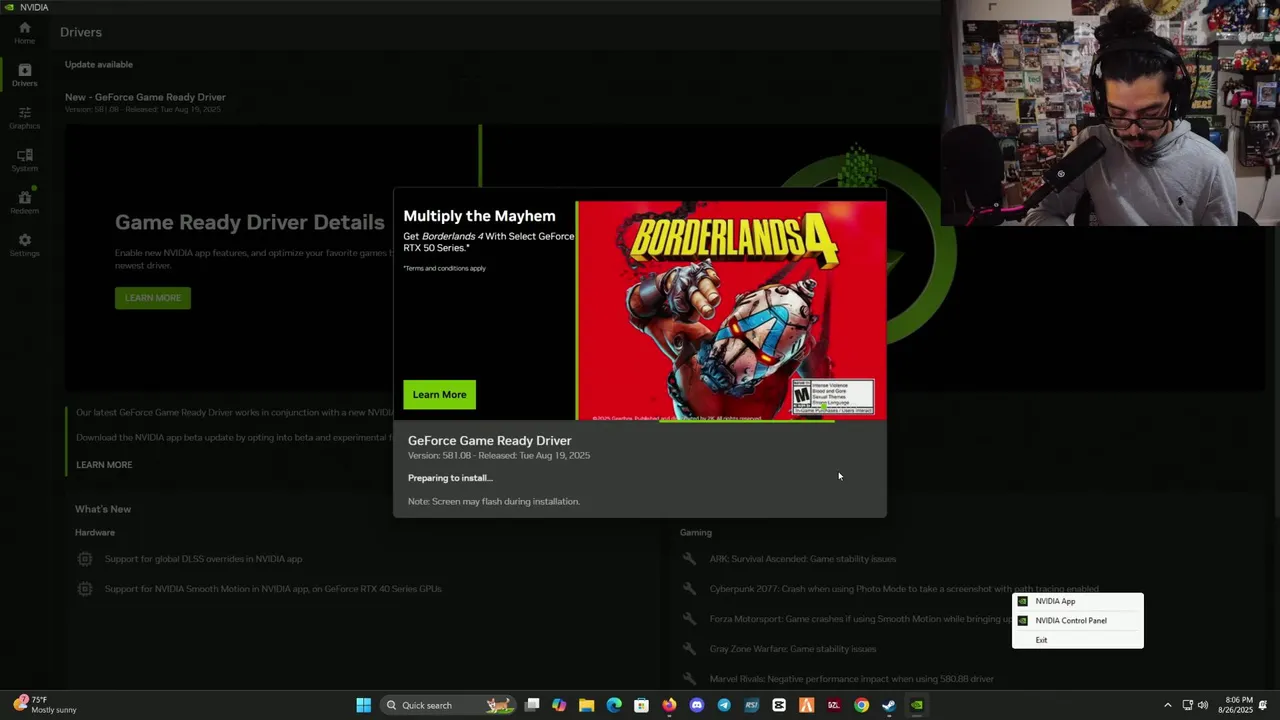Open the orange A app taskbar icon
The image size is (1280, 720).
tap(806, 705)
